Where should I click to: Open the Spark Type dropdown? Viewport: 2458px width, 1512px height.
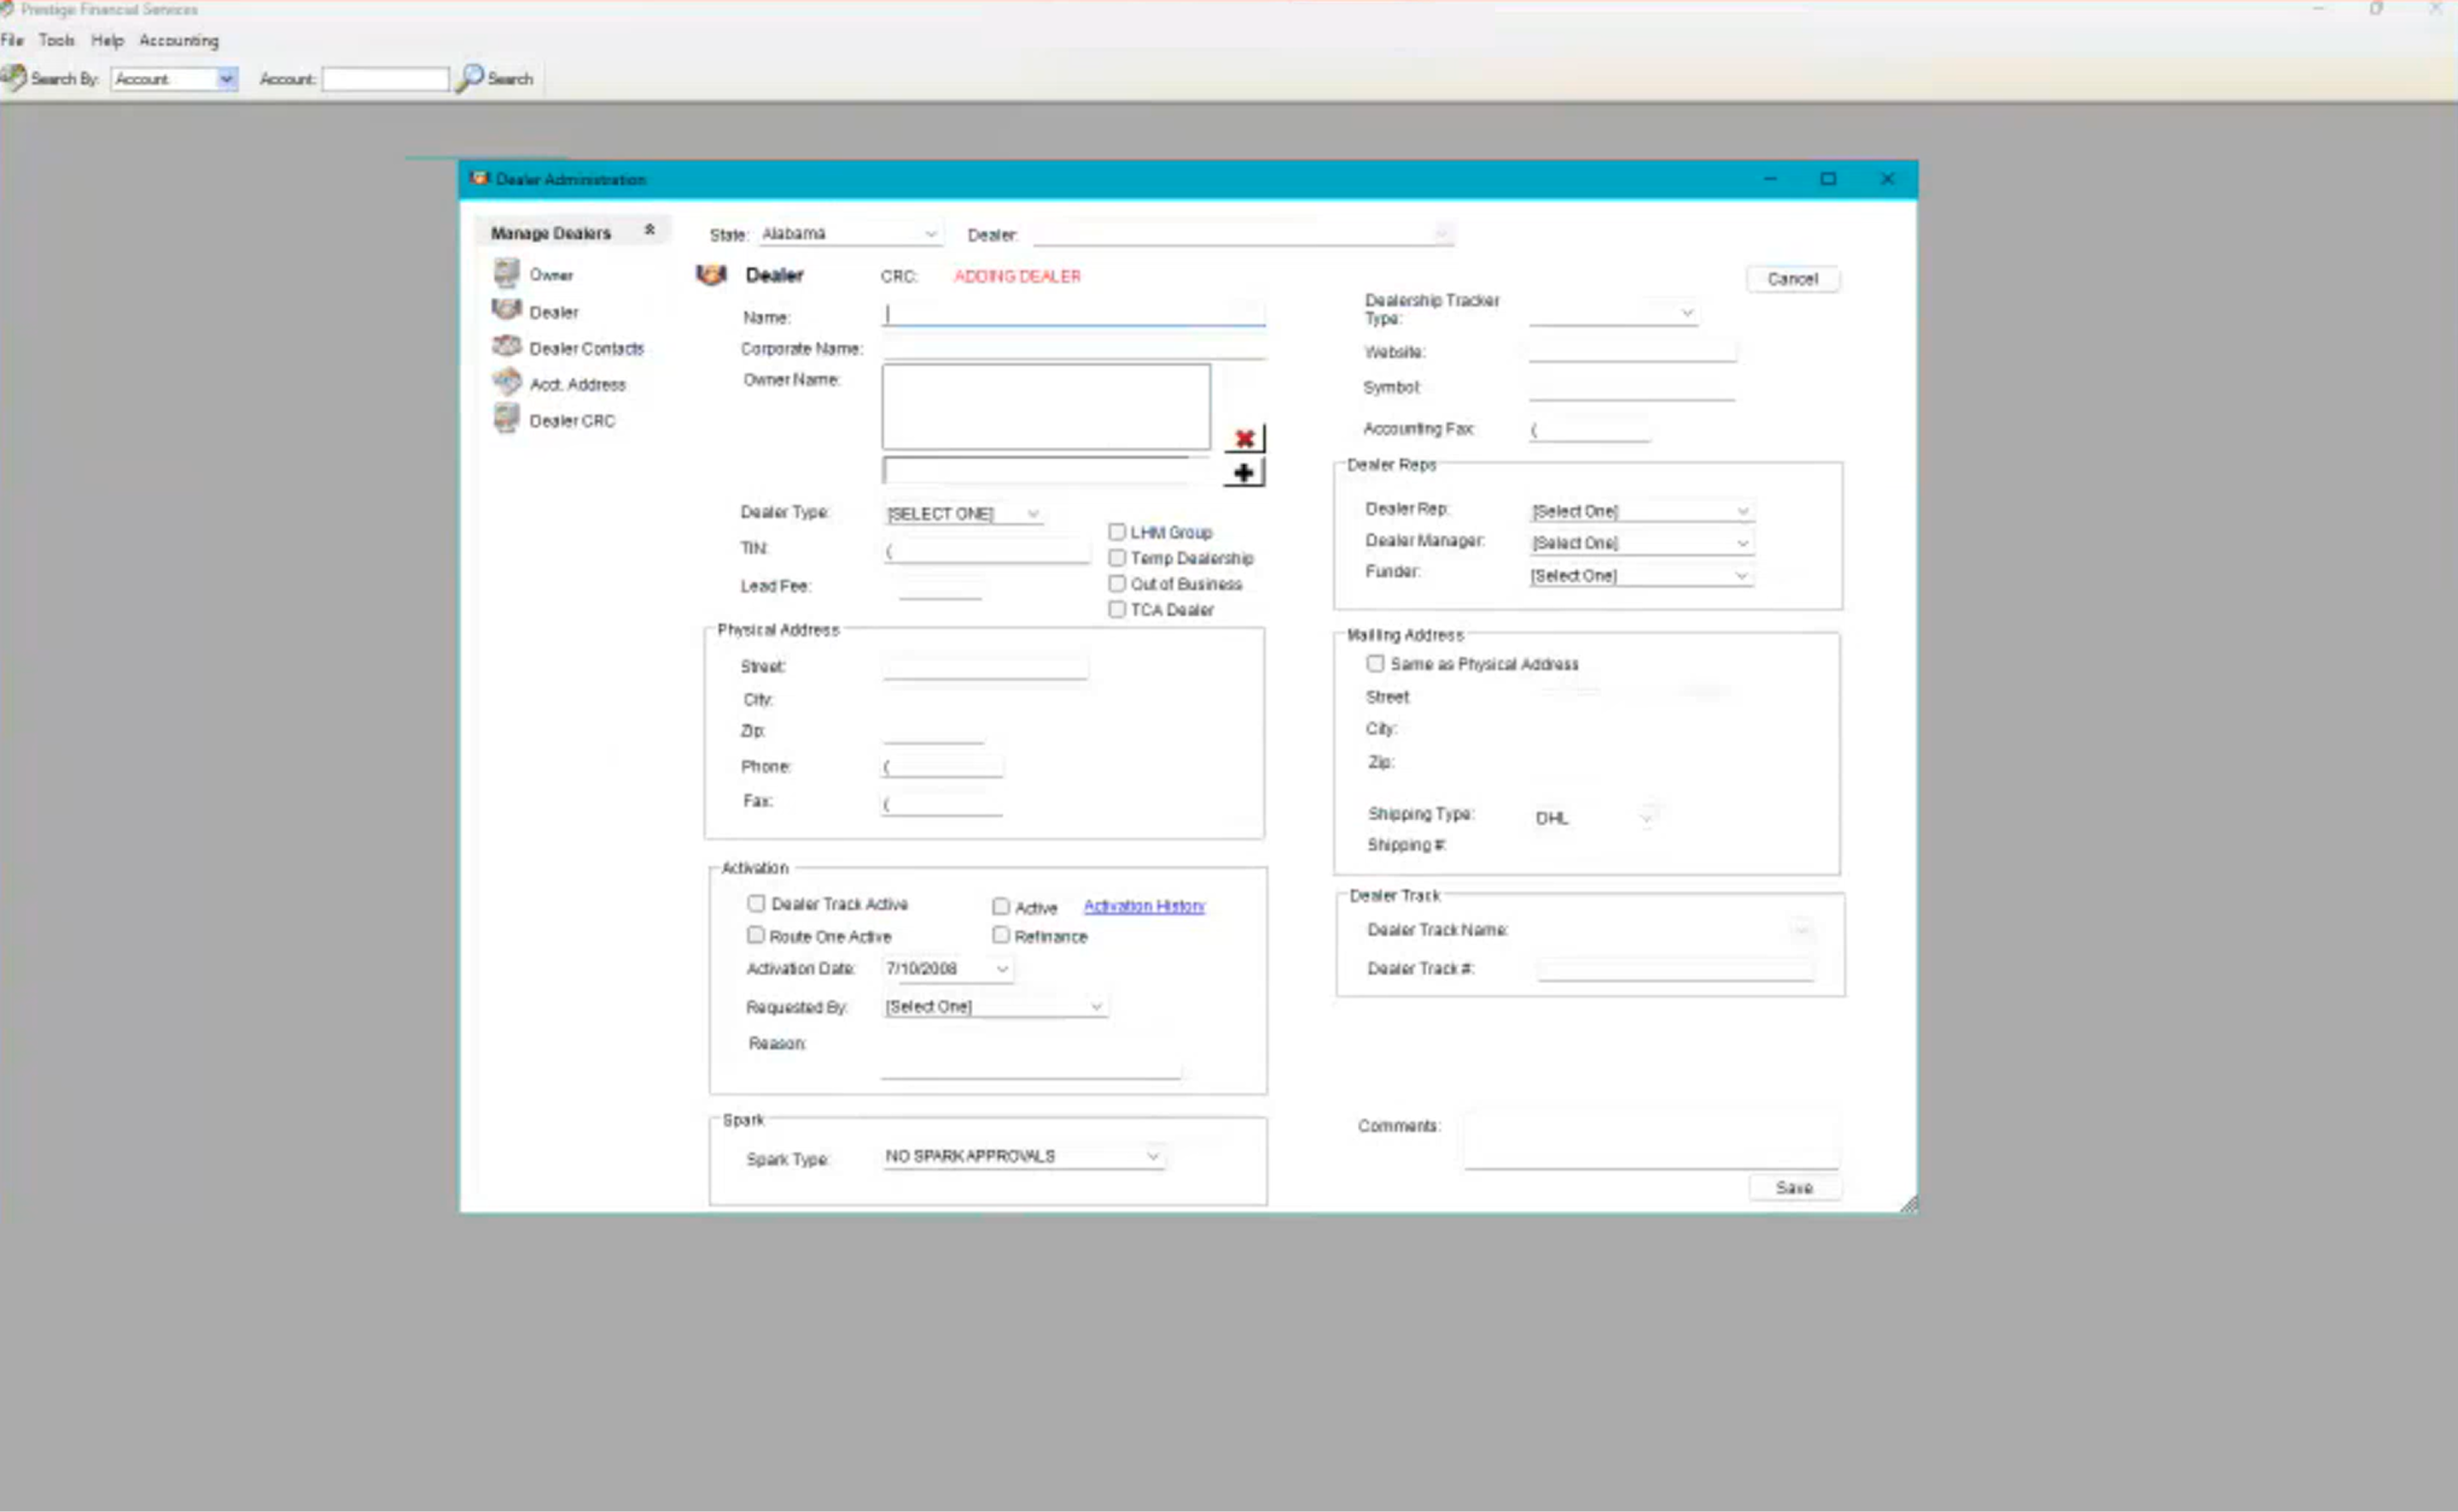[x=1153, y=1157]
